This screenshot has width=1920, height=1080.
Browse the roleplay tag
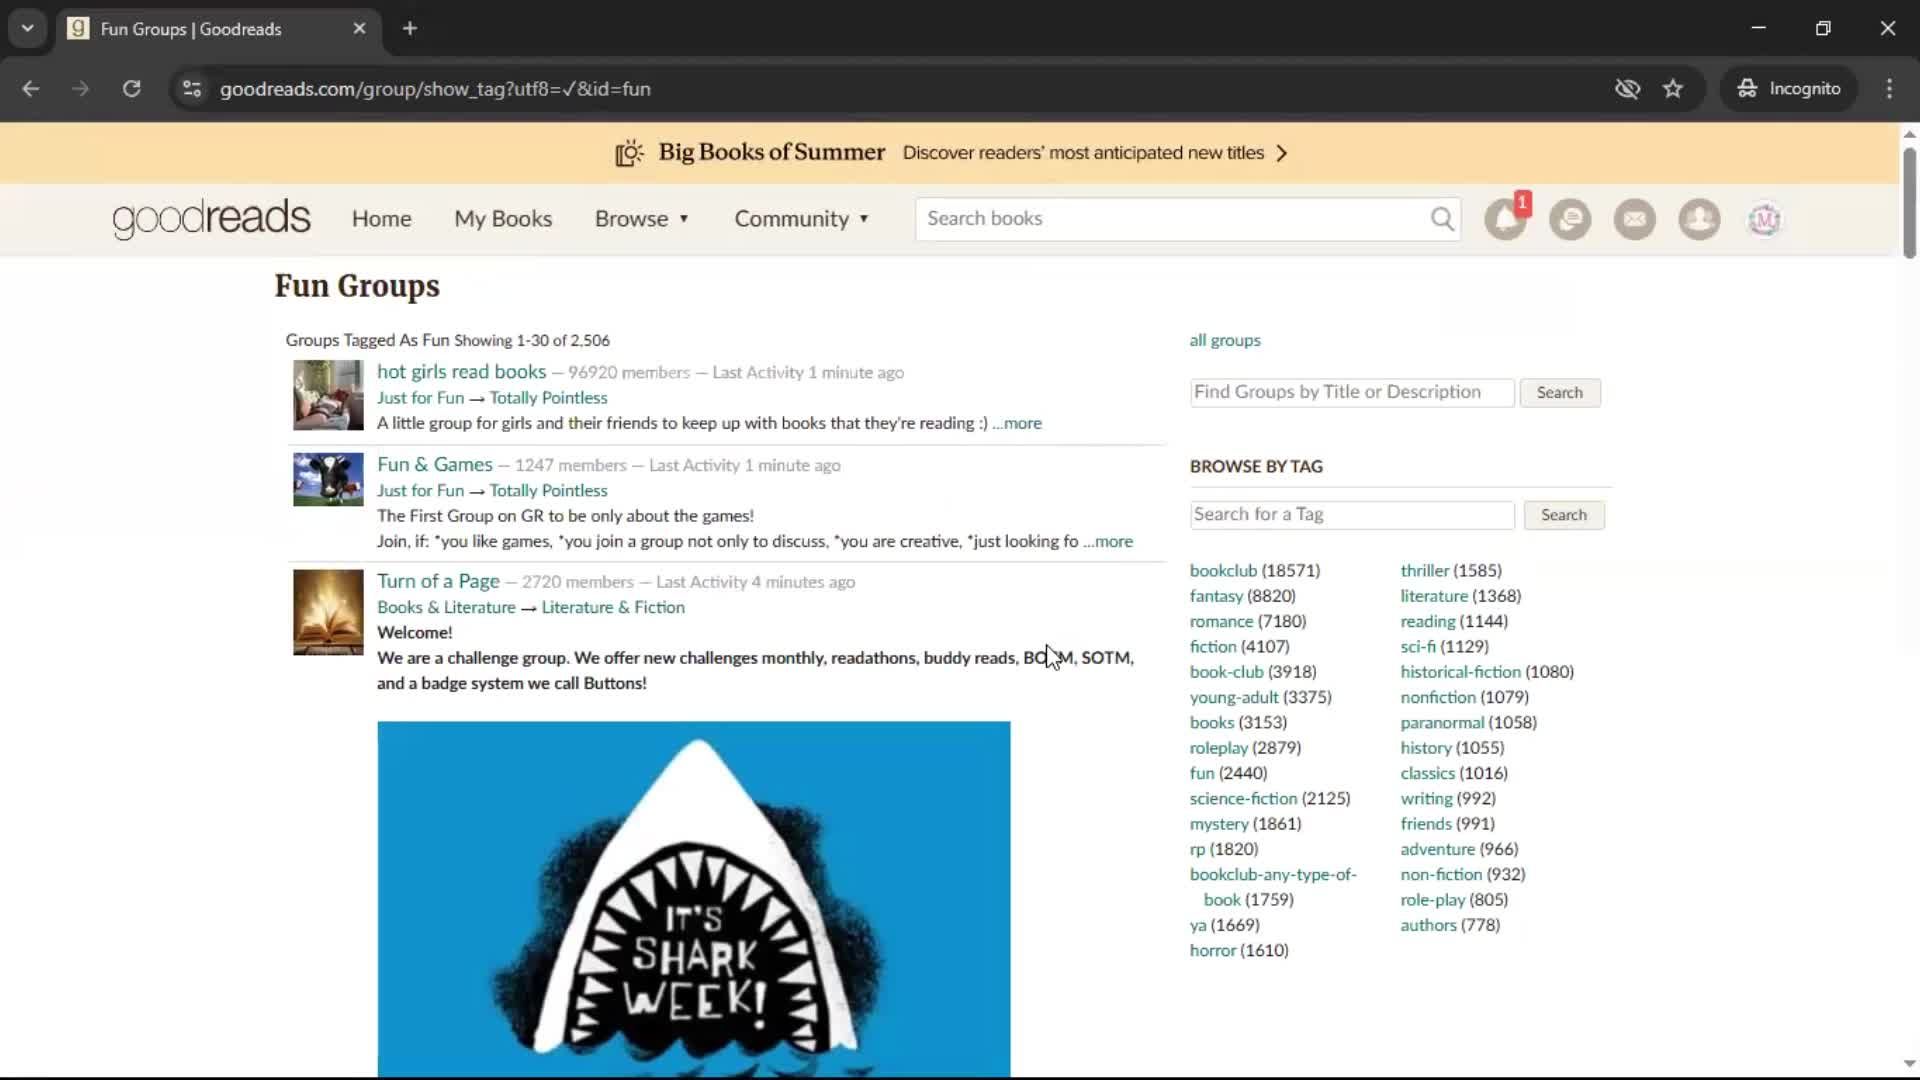click(1219, 748)
